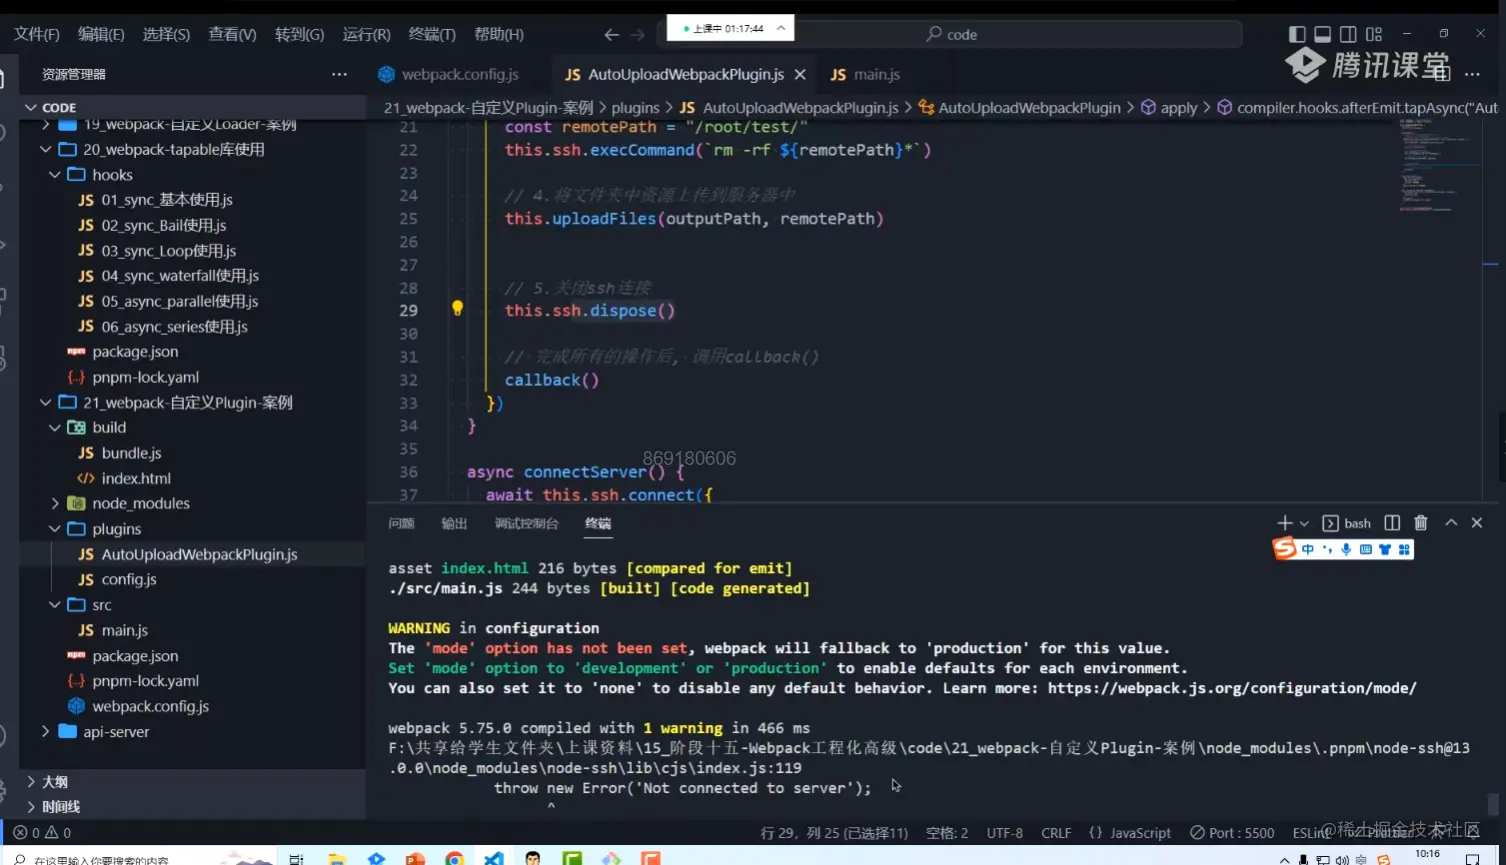Open the 终端(T) menu
The image size is (1506, 865).
[x=432, y=34]
